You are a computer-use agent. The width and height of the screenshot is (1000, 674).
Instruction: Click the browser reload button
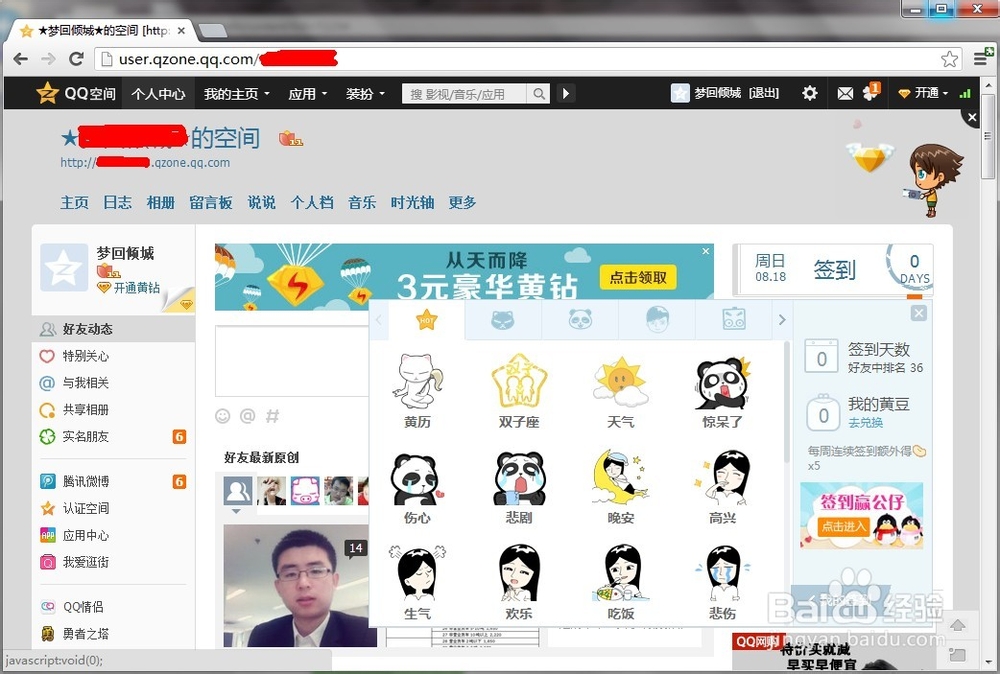click(x=76, y=59)
